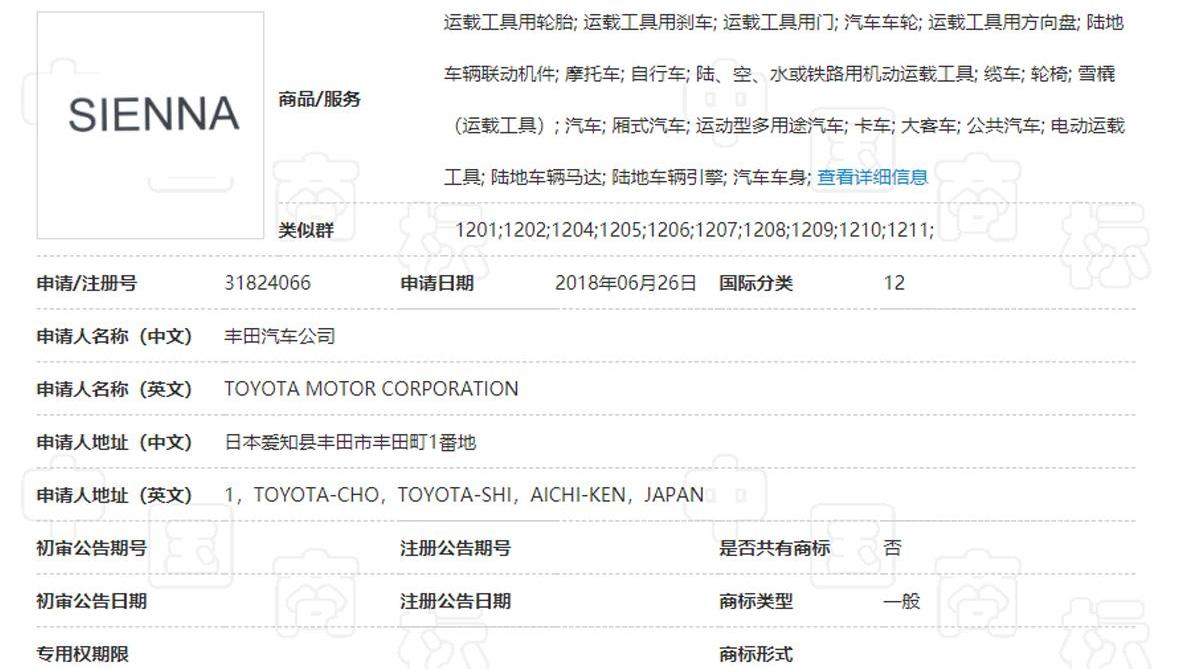Click the 否 shared trademark value

tap(892, 548)
